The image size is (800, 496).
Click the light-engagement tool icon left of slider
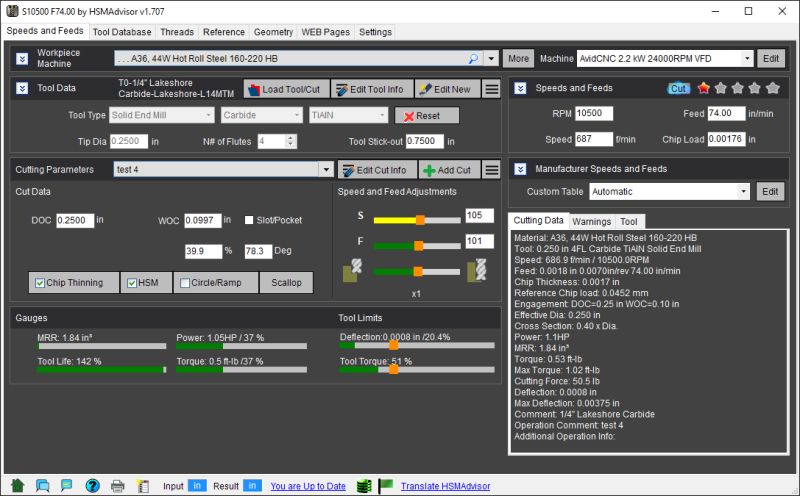(x=352, y=270)
